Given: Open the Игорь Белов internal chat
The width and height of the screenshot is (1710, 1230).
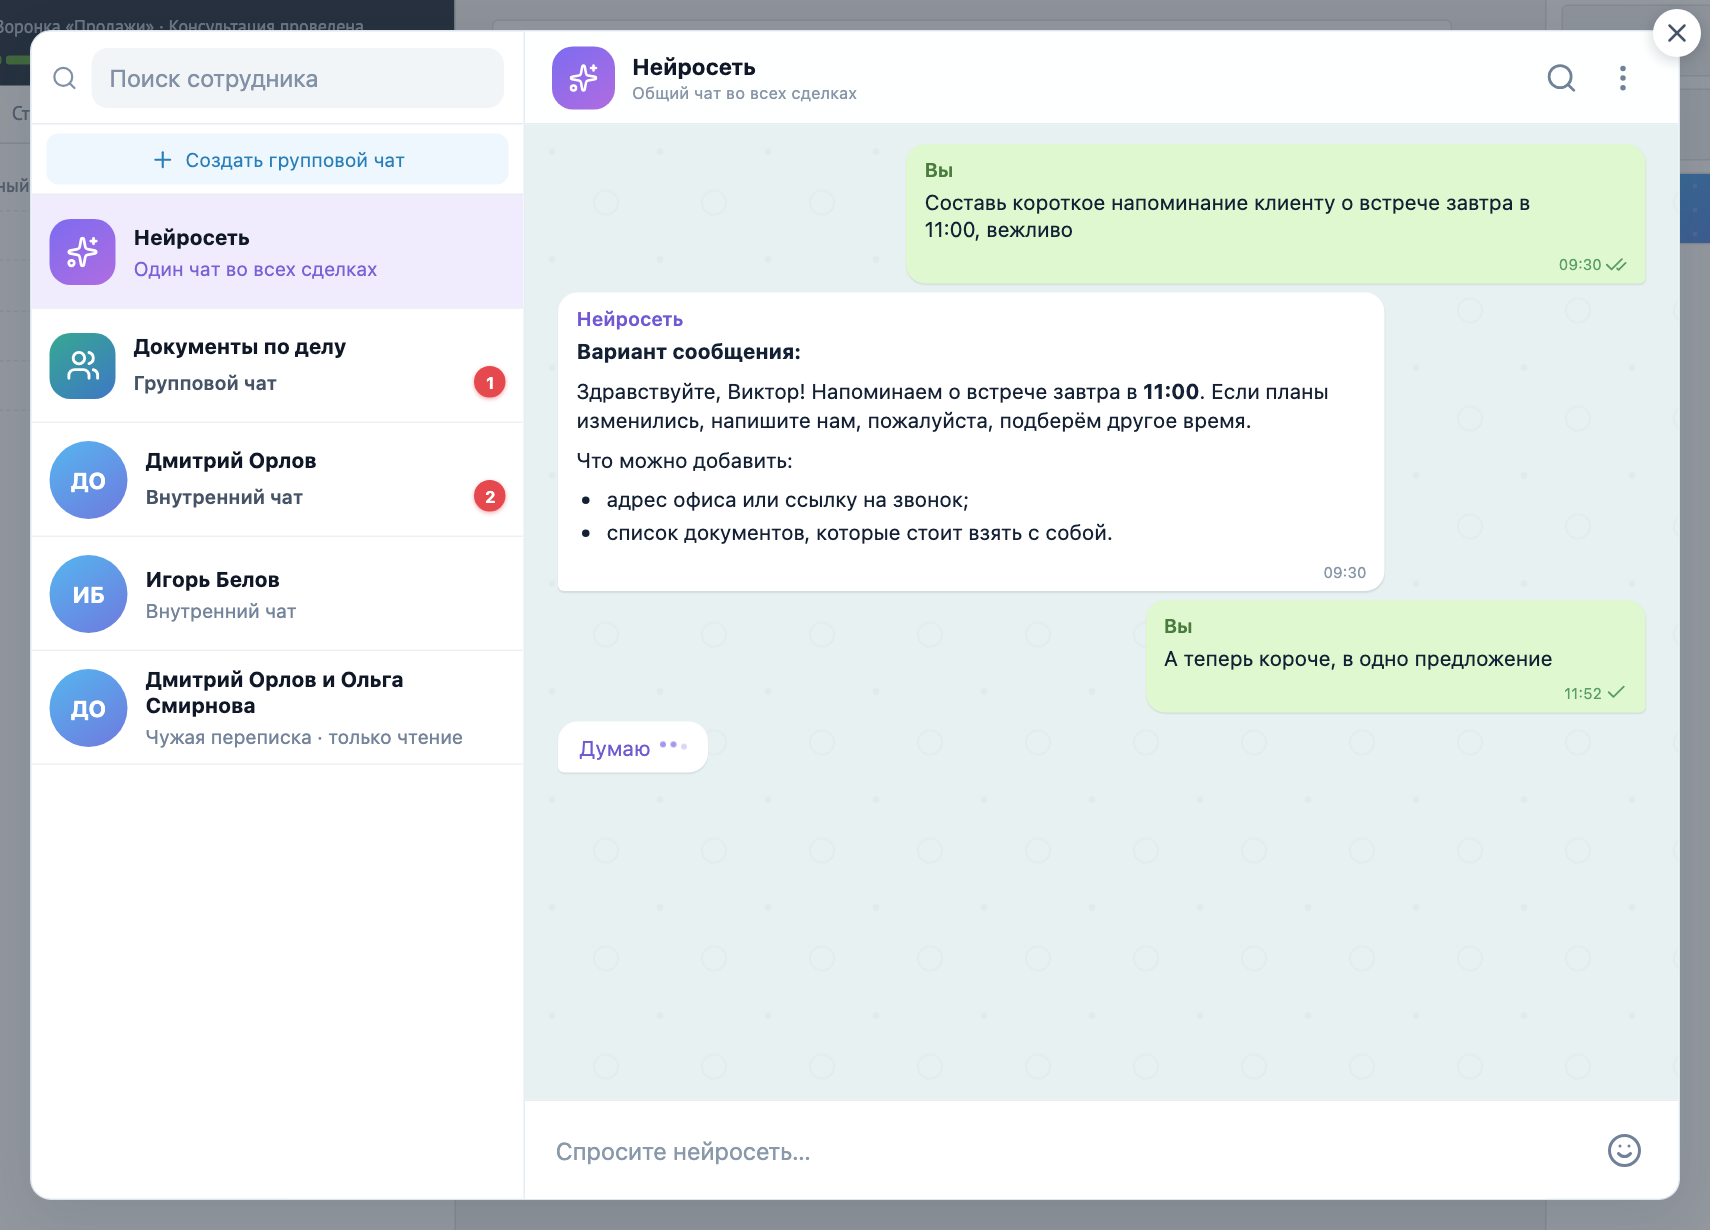Looking at the screenshot, I should click(277, 594).
